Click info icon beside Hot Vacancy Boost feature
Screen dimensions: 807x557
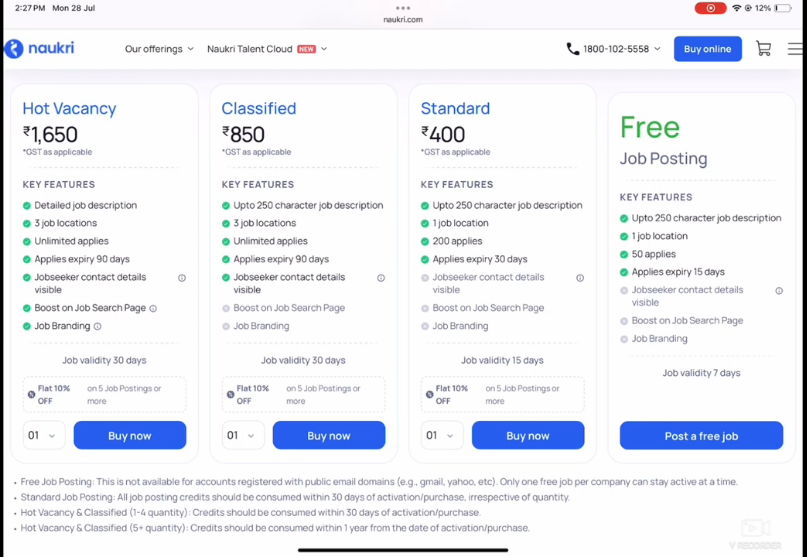(x=153, y=308)
